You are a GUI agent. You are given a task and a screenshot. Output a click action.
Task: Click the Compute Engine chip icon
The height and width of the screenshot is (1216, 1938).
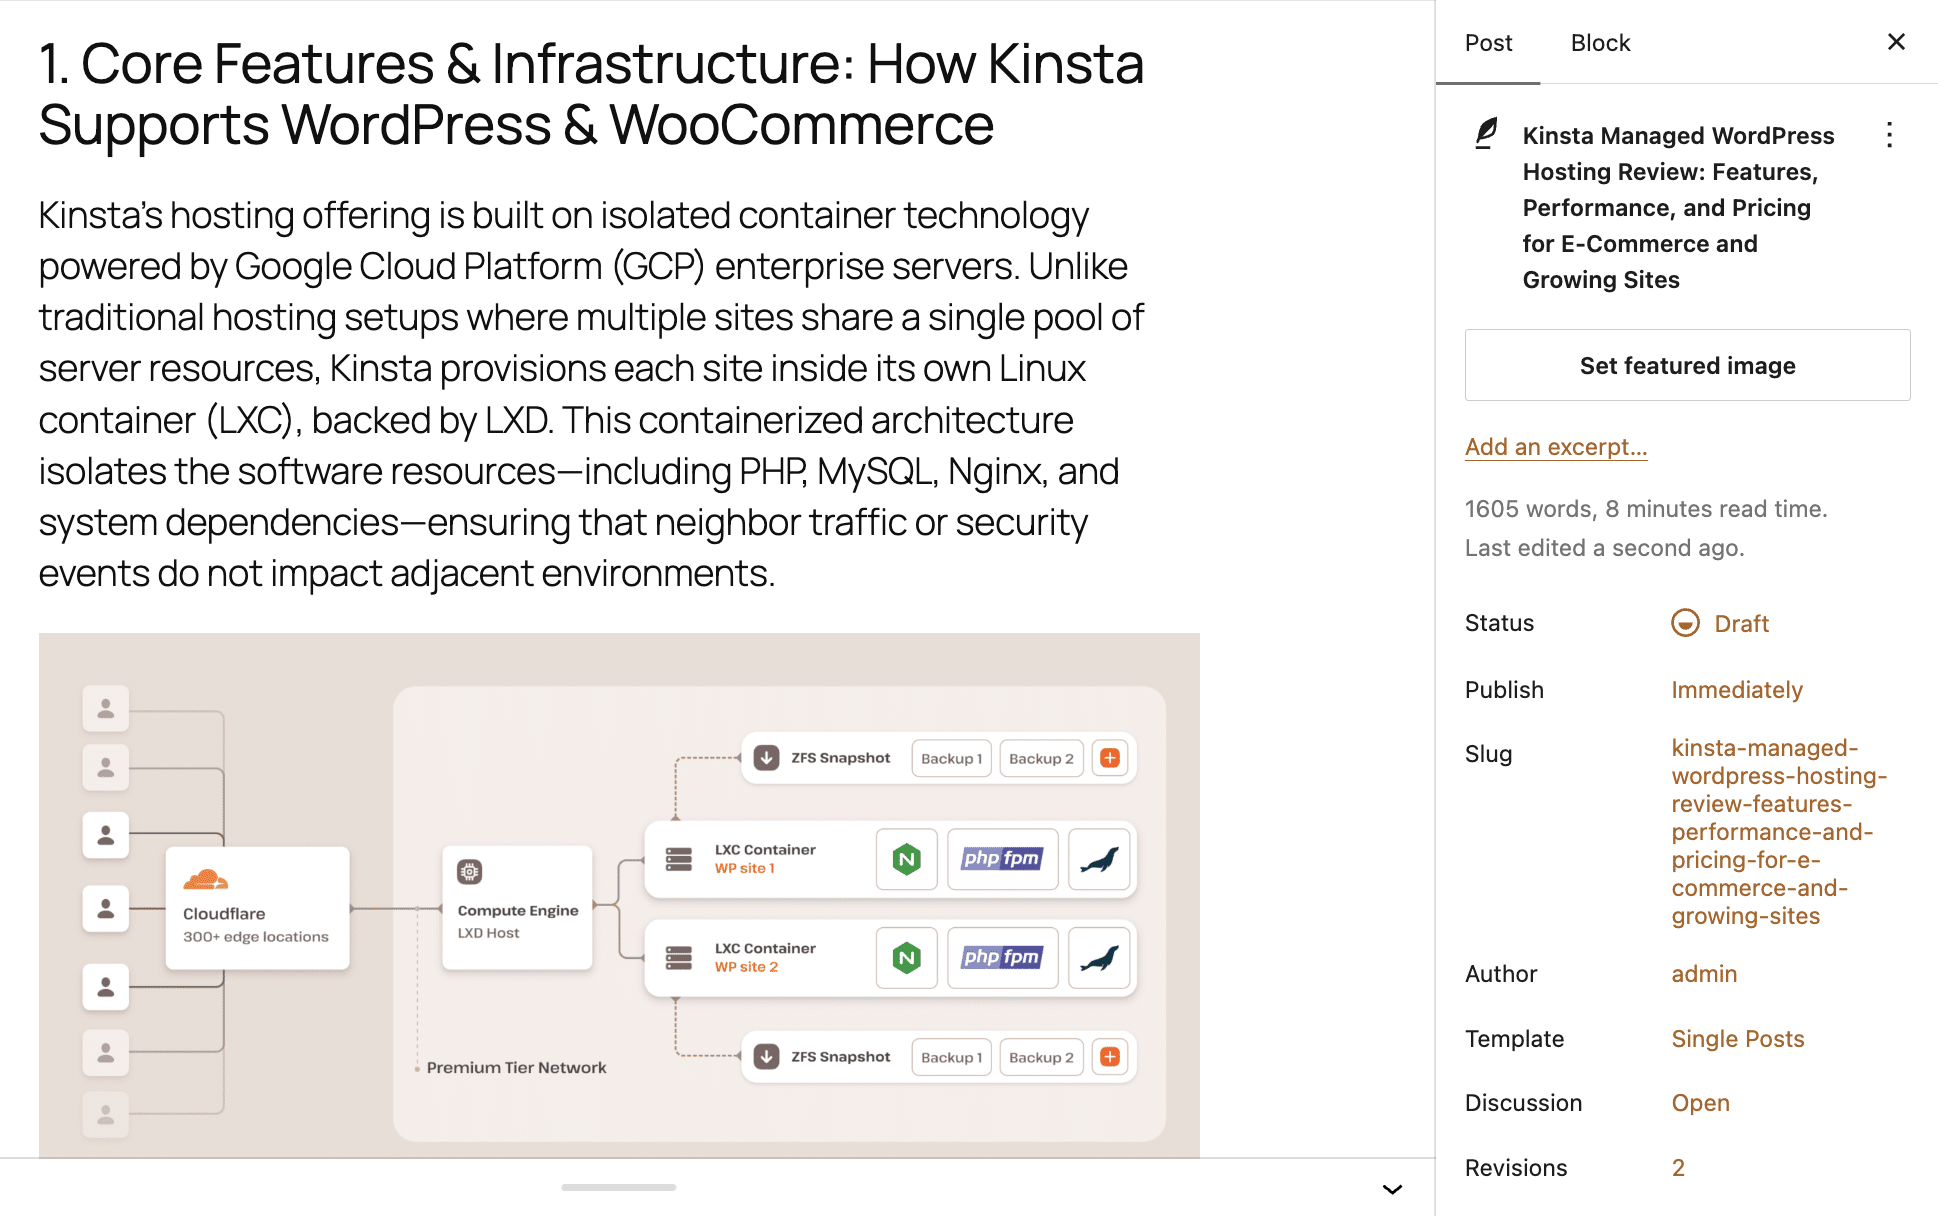pyautogui.click(x=470, y=872)
